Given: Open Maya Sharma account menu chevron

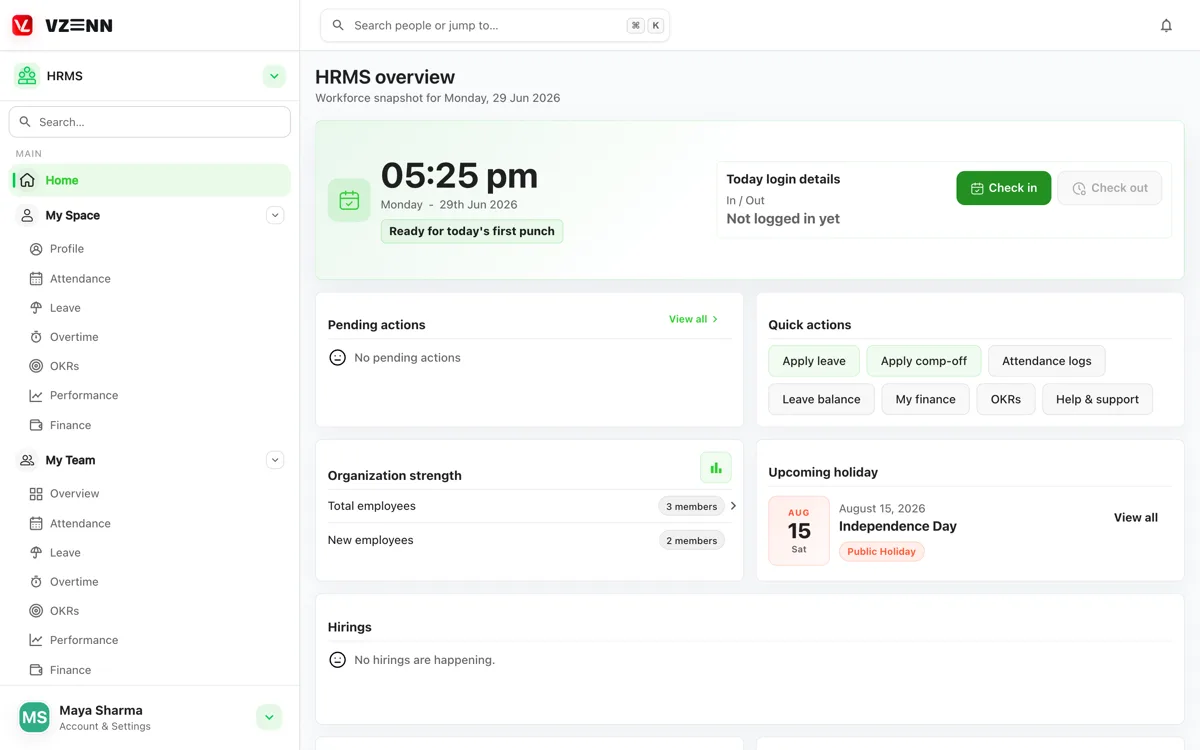Looking at the screenshot, I should (269, 717).
